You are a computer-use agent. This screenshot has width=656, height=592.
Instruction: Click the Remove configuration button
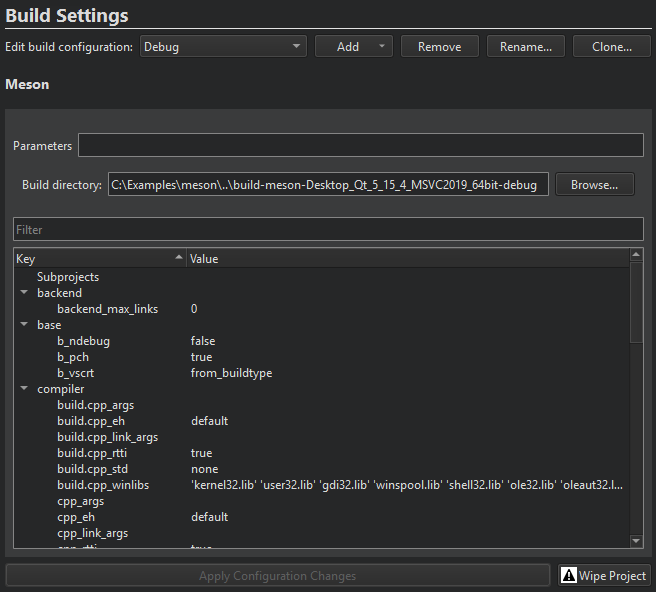(x=439, y=46)
